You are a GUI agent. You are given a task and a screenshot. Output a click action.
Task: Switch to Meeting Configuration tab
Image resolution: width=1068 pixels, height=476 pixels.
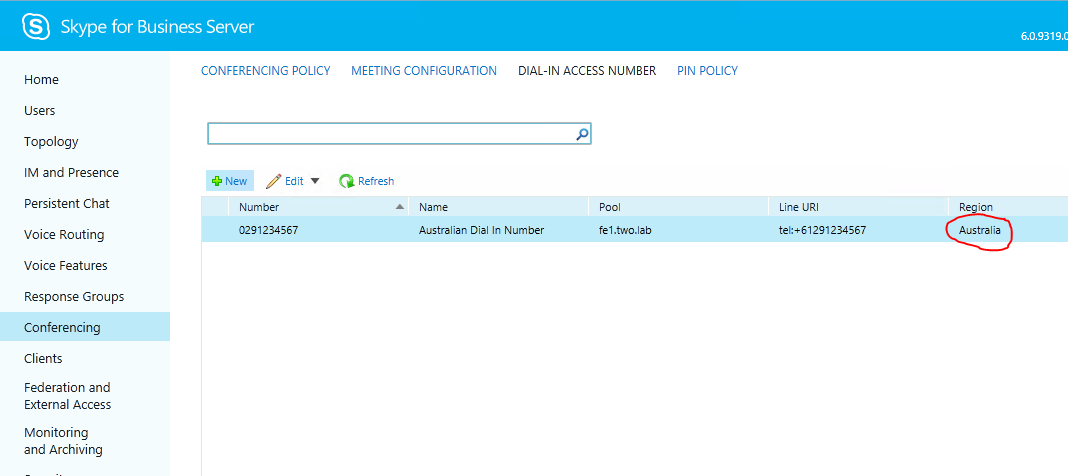[424, 71]
